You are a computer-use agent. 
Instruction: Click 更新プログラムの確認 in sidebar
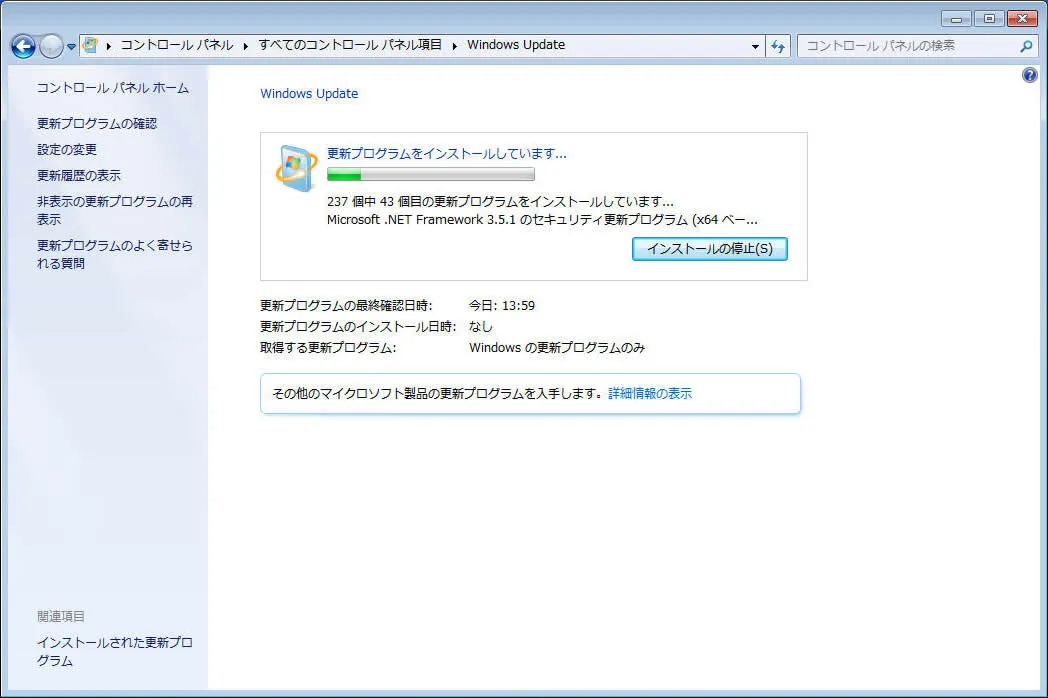click(x=97, y=123)
